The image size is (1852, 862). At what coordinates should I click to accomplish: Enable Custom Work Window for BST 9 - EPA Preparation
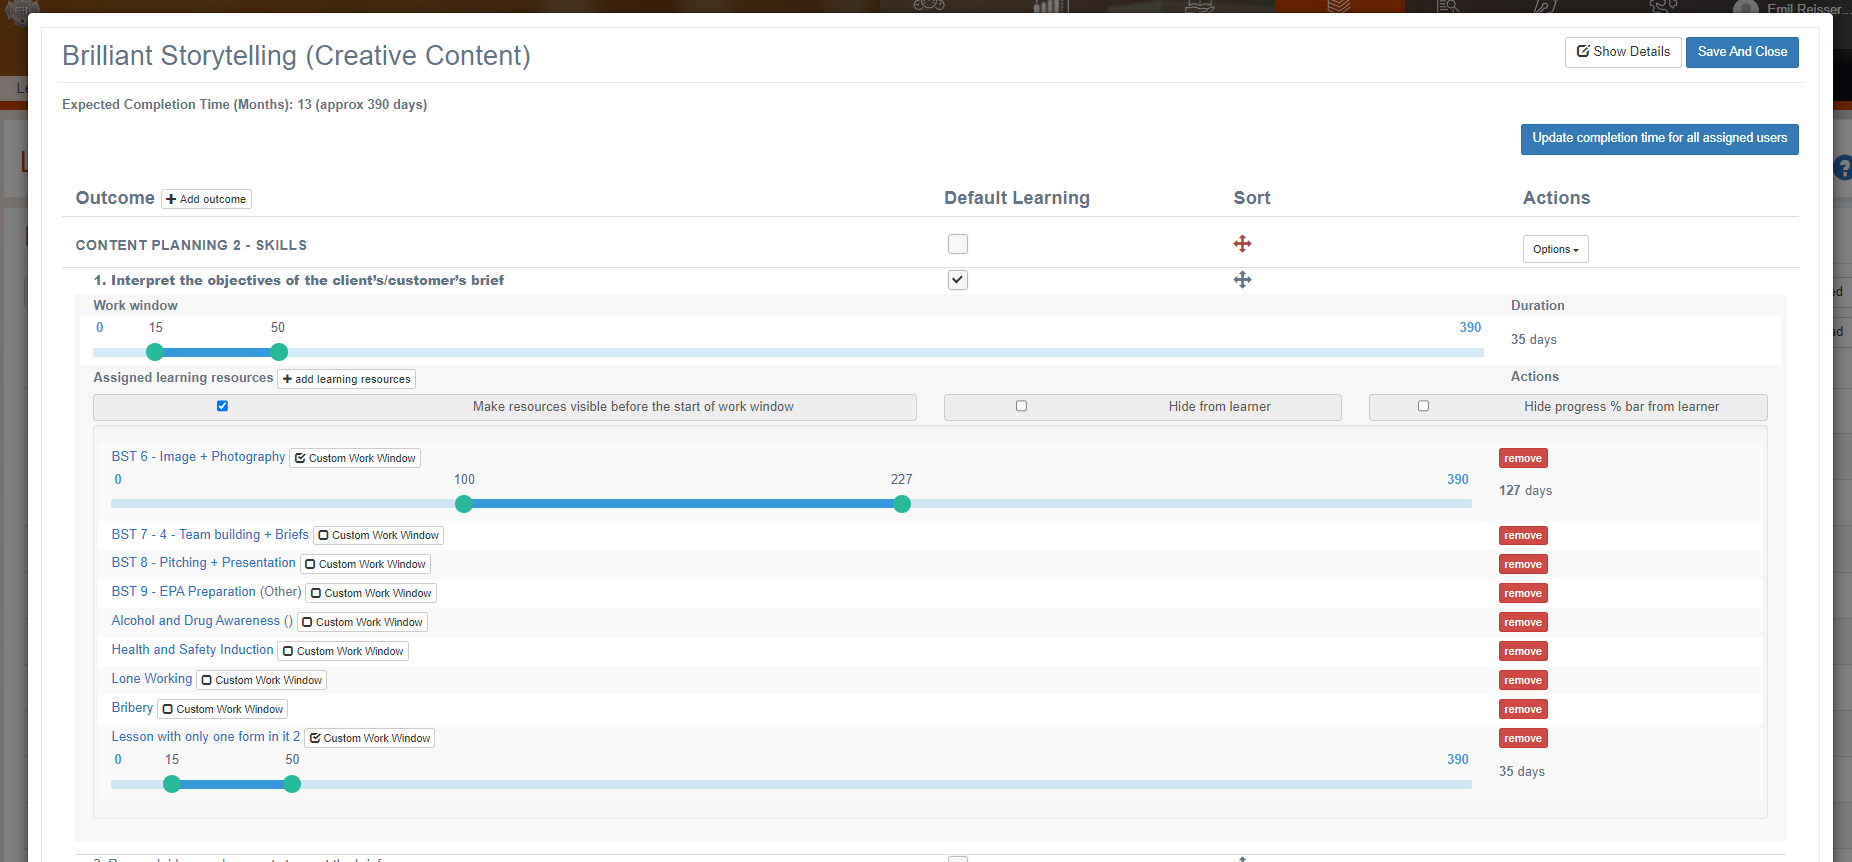click(371, 593)
